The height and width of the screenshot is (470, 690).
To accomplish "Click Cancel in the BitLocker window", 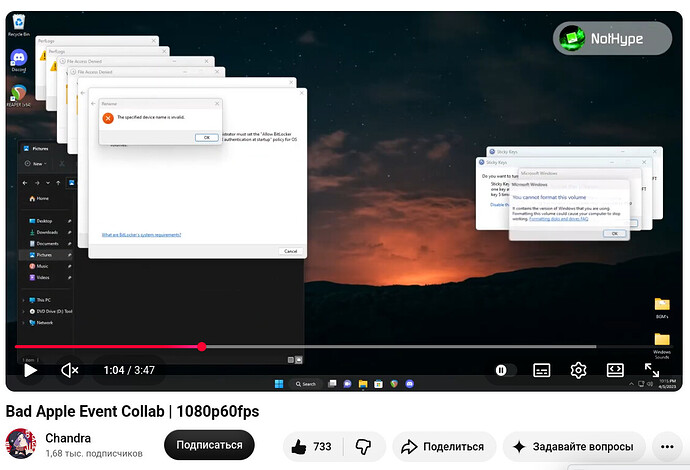I will pos(290,251).
